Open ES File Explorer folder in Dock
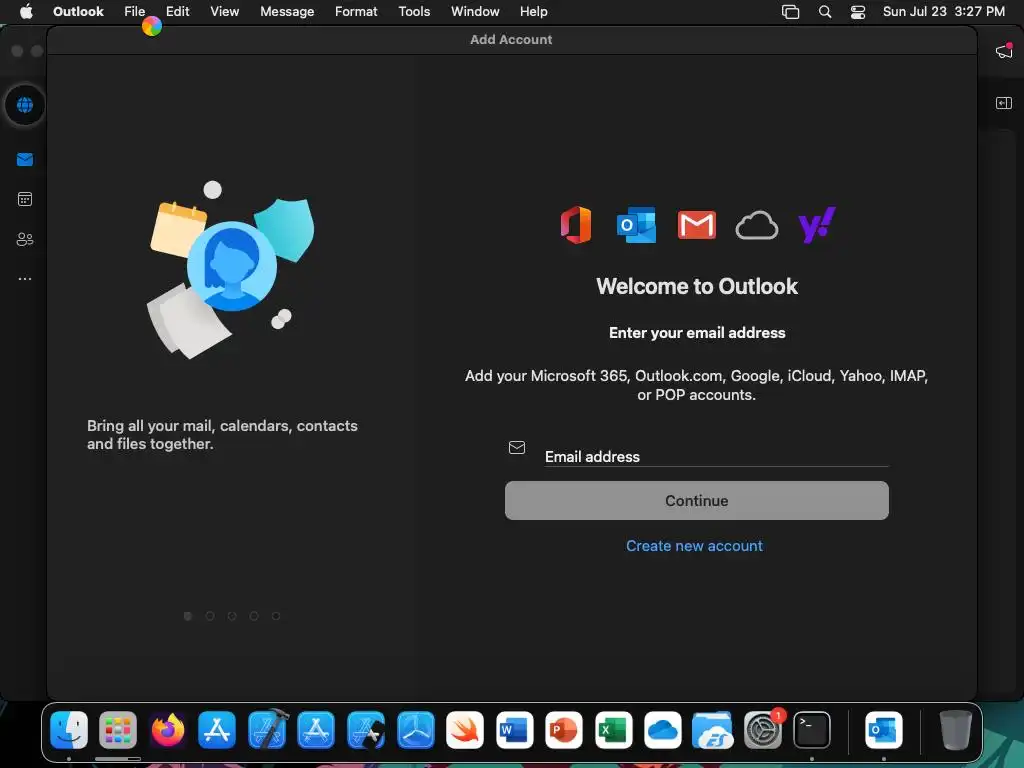 tap(712, 729)
